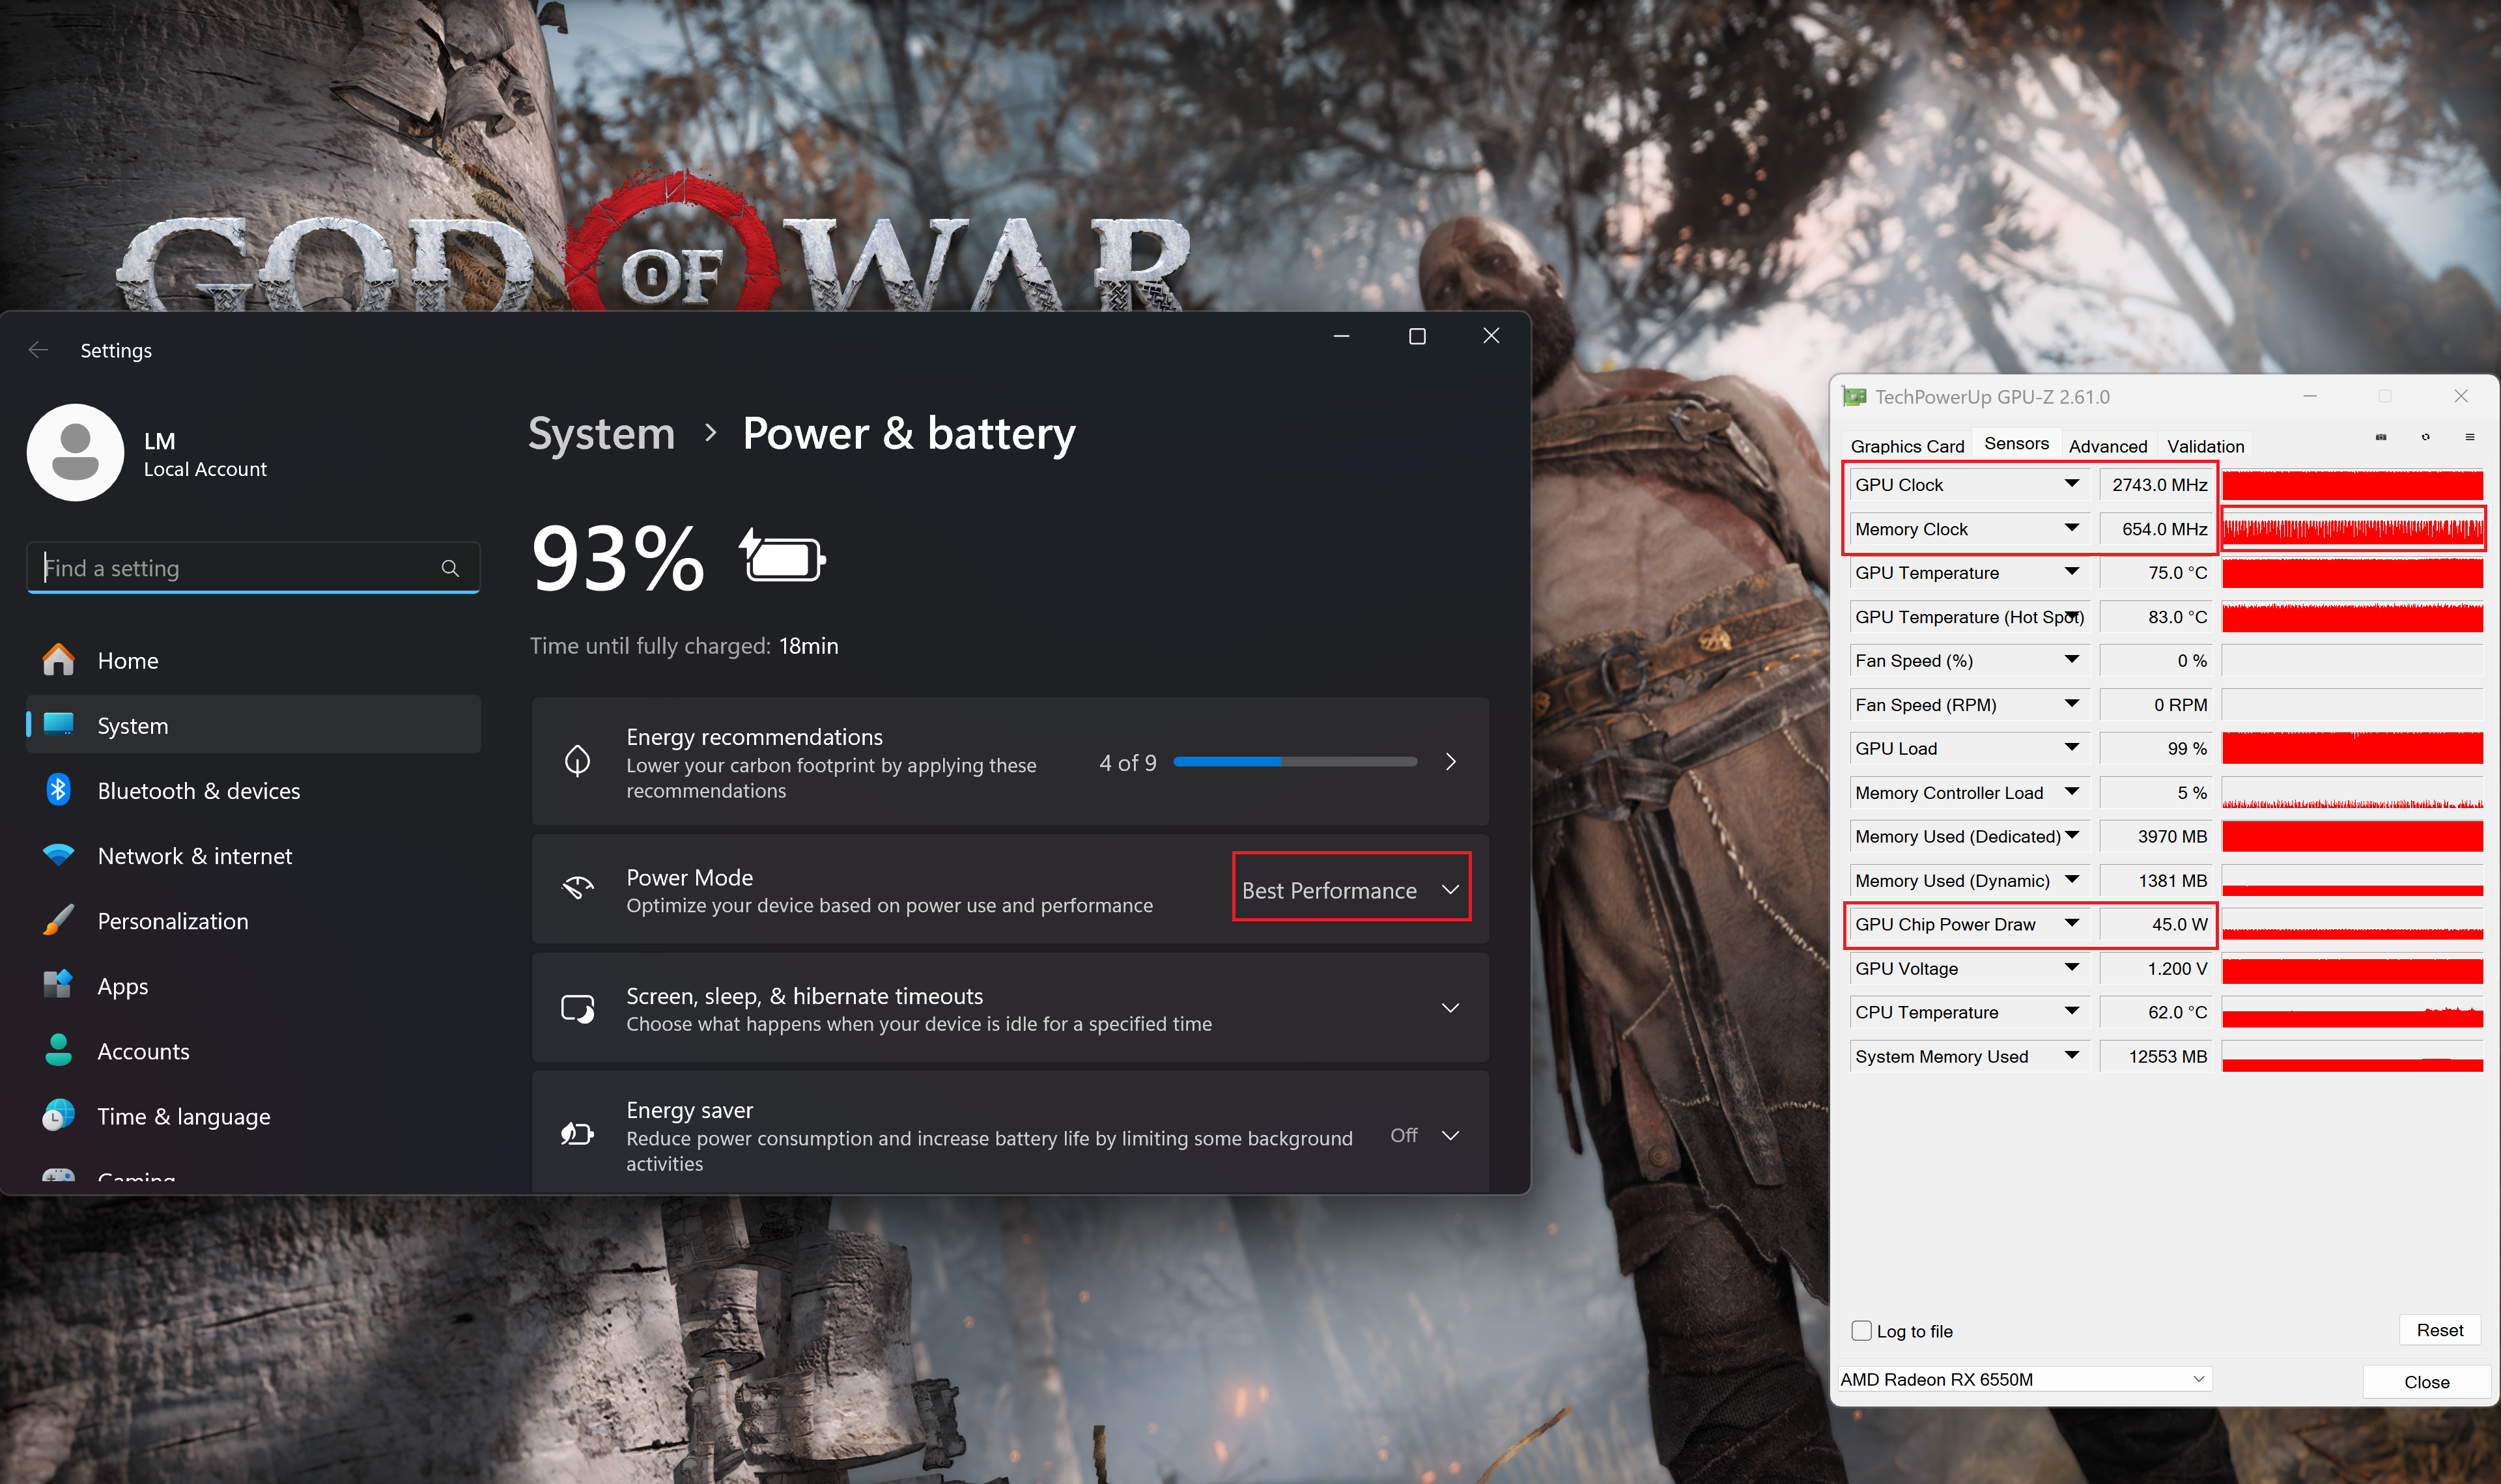Click the GPU Load 99 % value
This screenshot has height=1484, width=2501.
2155,748
